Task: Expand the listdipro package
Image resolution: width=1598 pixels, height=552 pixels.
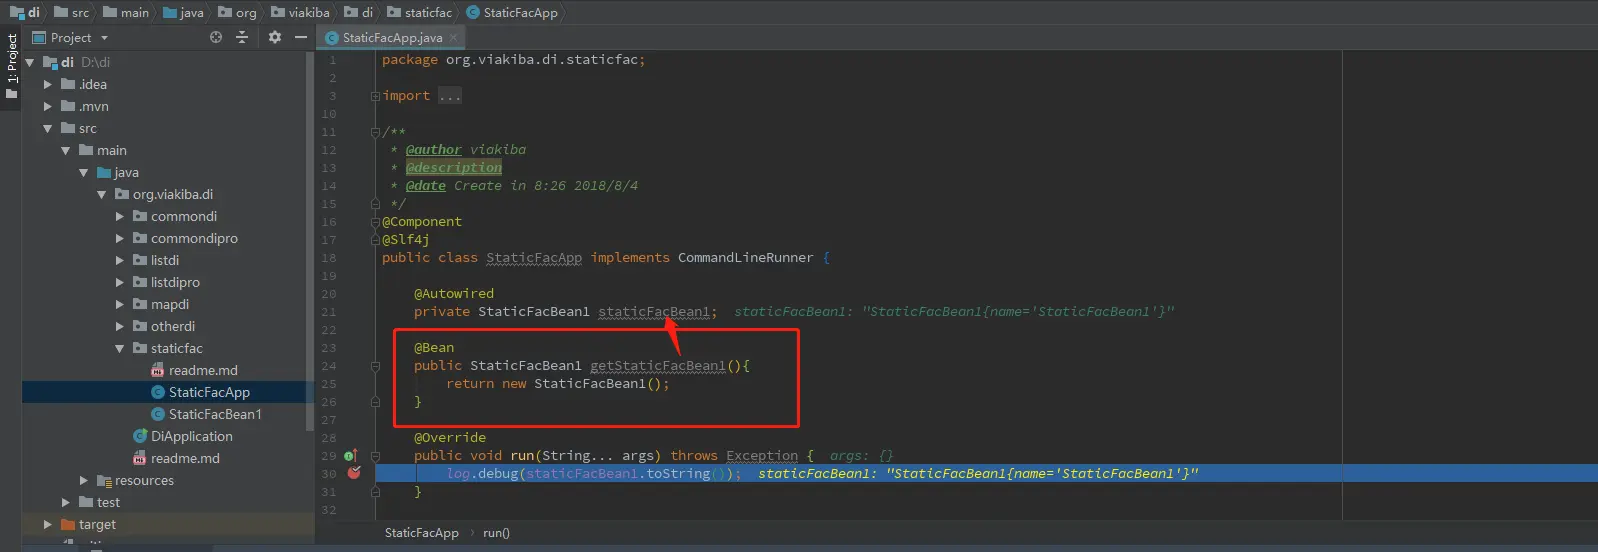Action: (x=119, y=282)
